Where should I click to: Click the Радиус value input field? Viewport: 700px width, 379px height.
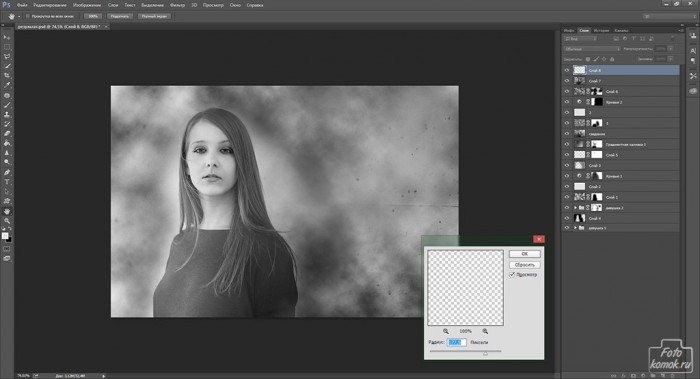coord(457,342)
